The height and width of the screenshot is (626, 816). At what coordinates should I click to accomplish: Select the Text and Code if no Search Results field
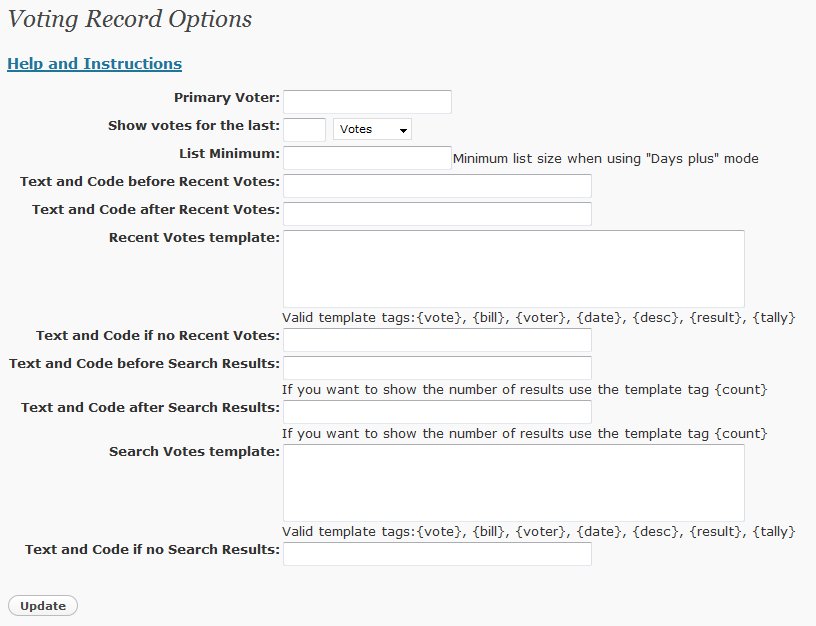[437, 554]
